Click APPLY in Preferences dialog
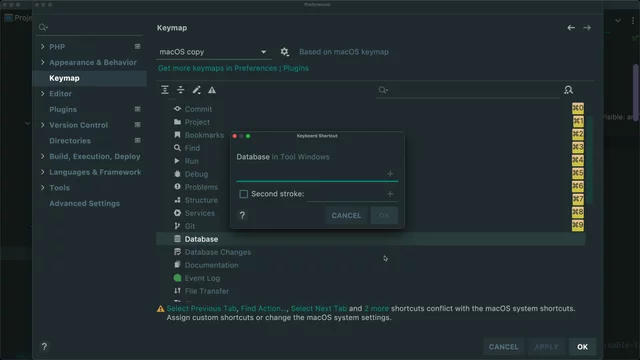The image size is (640, 360). pos(546,347)
